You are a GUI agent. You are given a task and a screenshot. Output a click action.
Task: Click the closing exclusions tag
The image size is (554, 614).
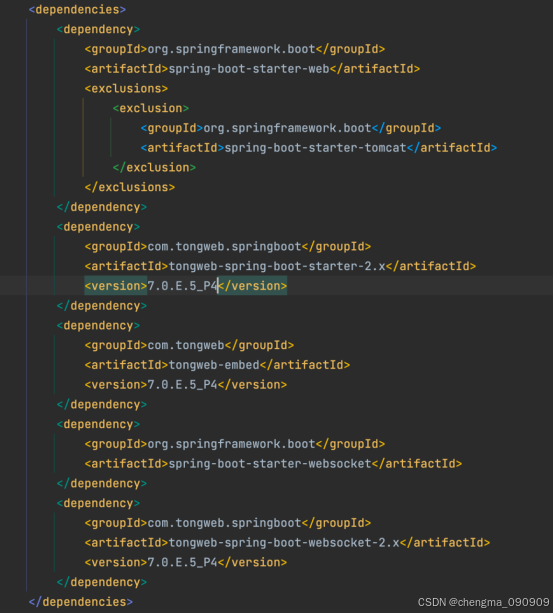coord(130,187)
